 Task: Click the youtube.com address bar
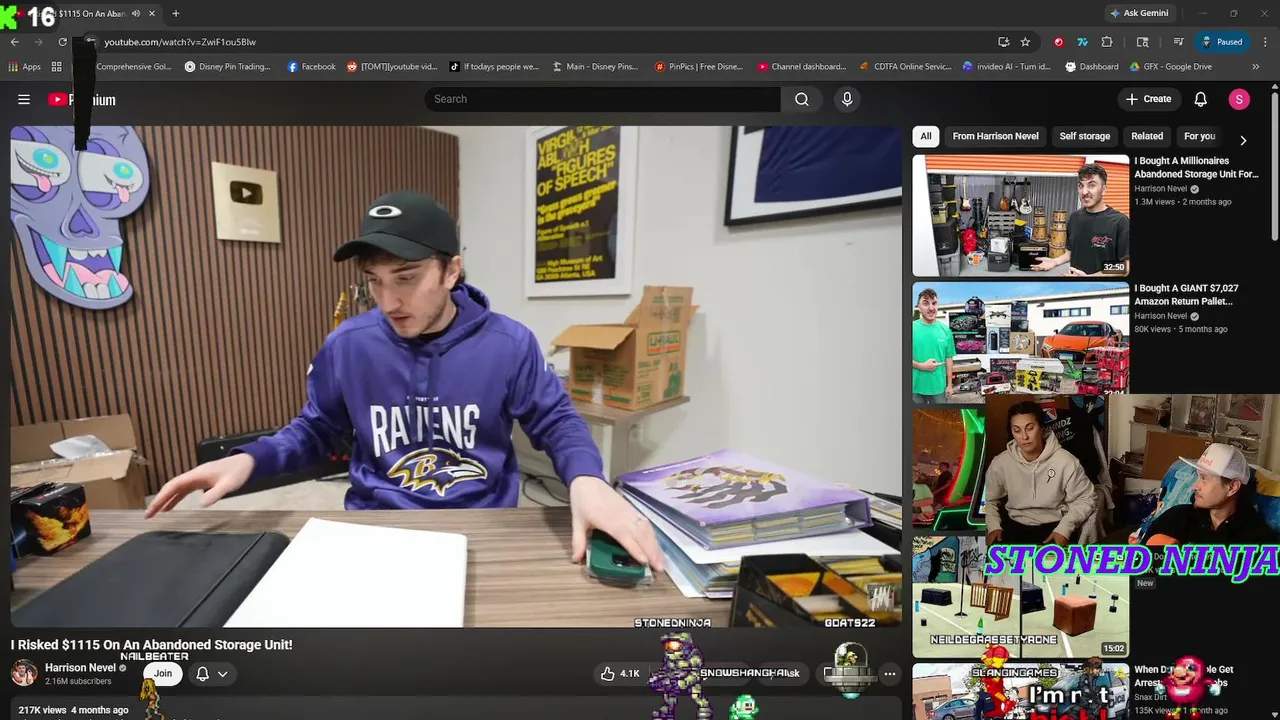(540, 42)
